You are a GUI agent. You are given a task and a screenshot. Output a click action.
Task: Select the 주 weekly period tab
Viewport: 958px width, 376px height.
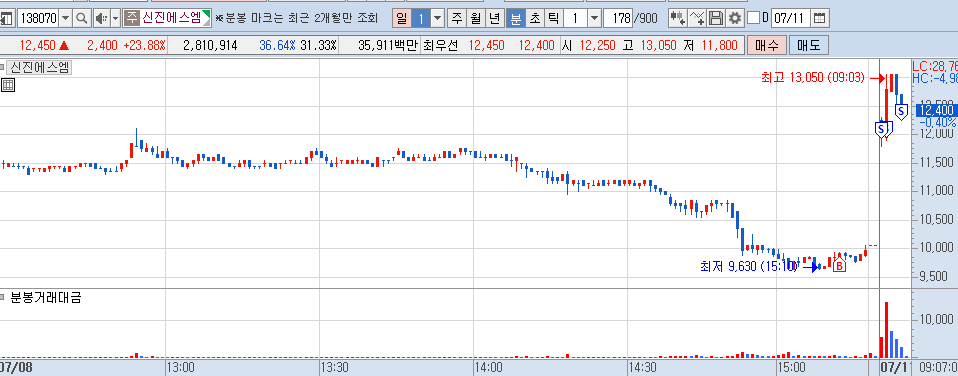point(456,18)
